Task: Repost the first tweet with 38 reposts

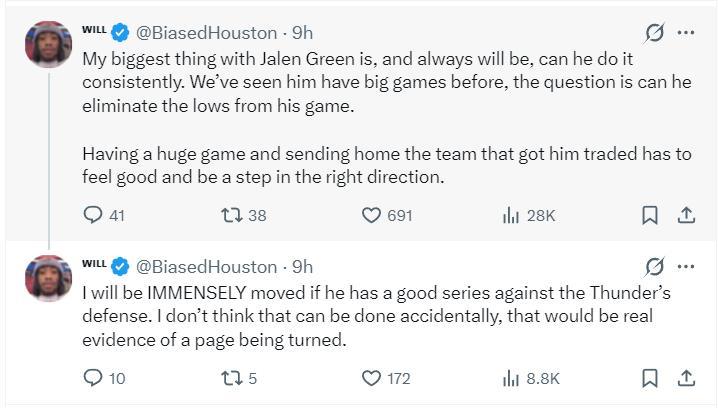Action: (232, 215)
